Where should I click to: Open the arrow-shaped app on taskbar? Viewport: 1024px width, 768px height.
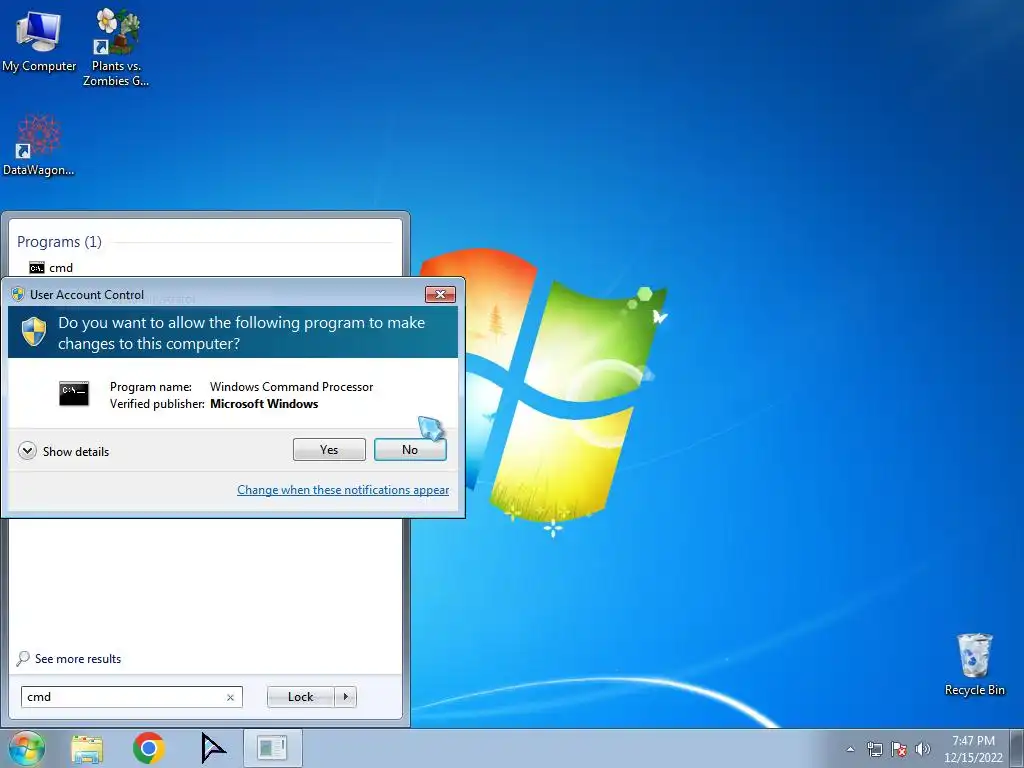coord(213,748)
